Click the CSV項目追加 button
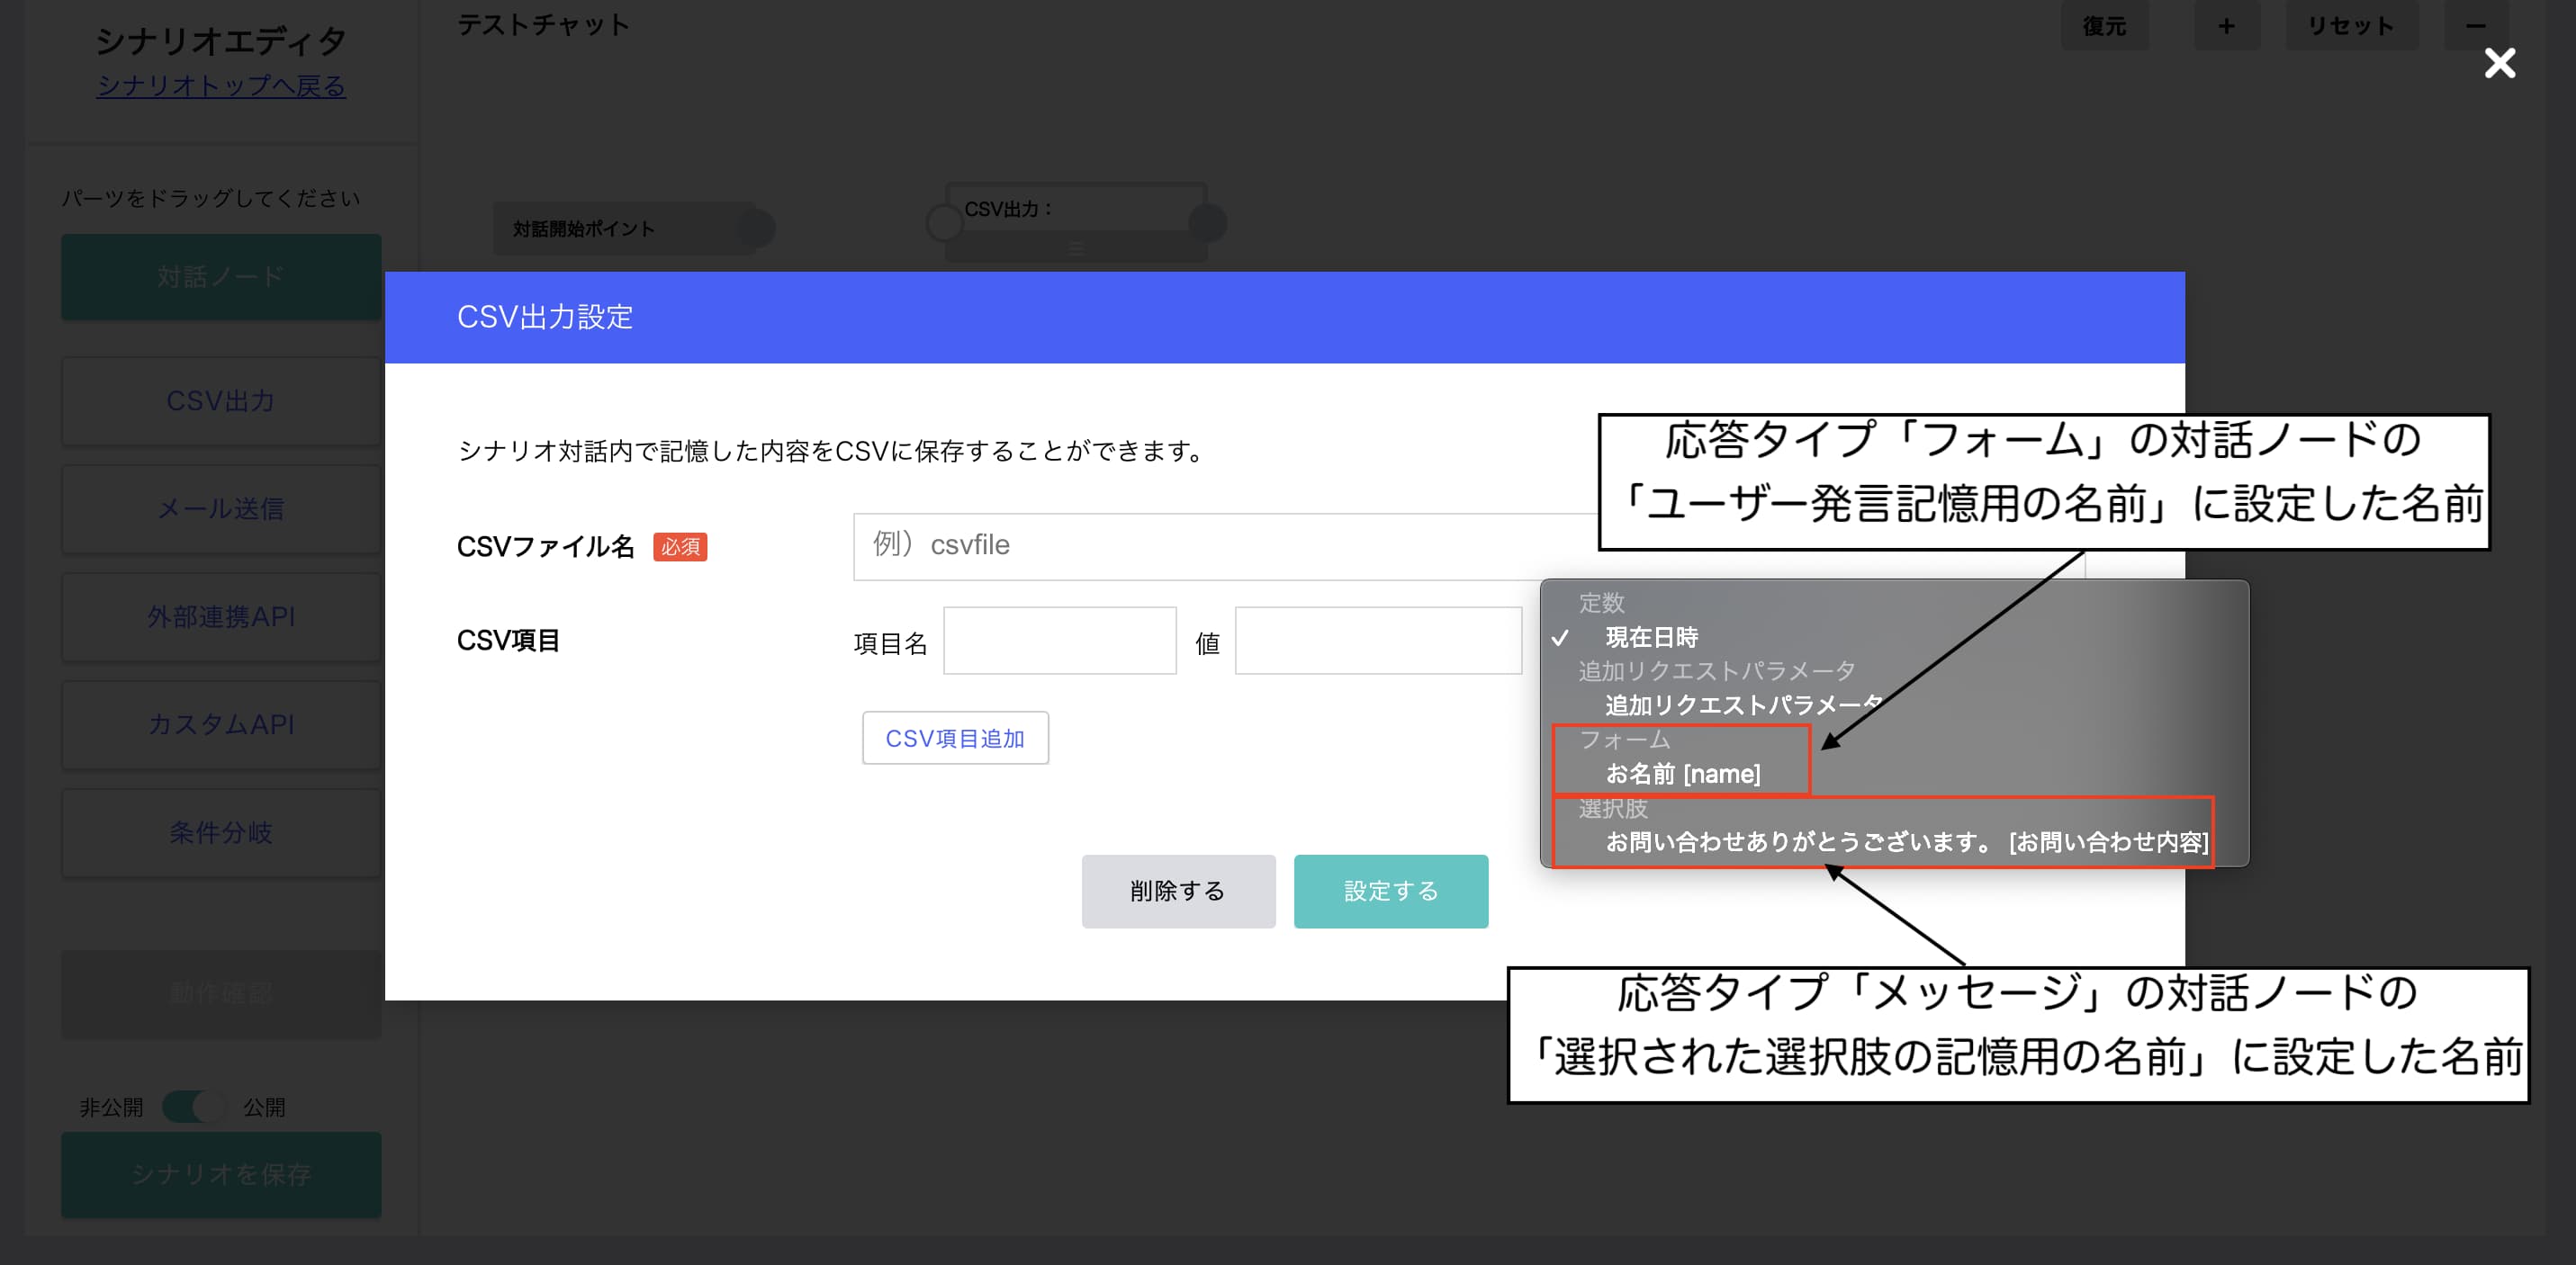Viewport: 2576px width, 1265px height. pyautogui.click(x=955, y=738)
